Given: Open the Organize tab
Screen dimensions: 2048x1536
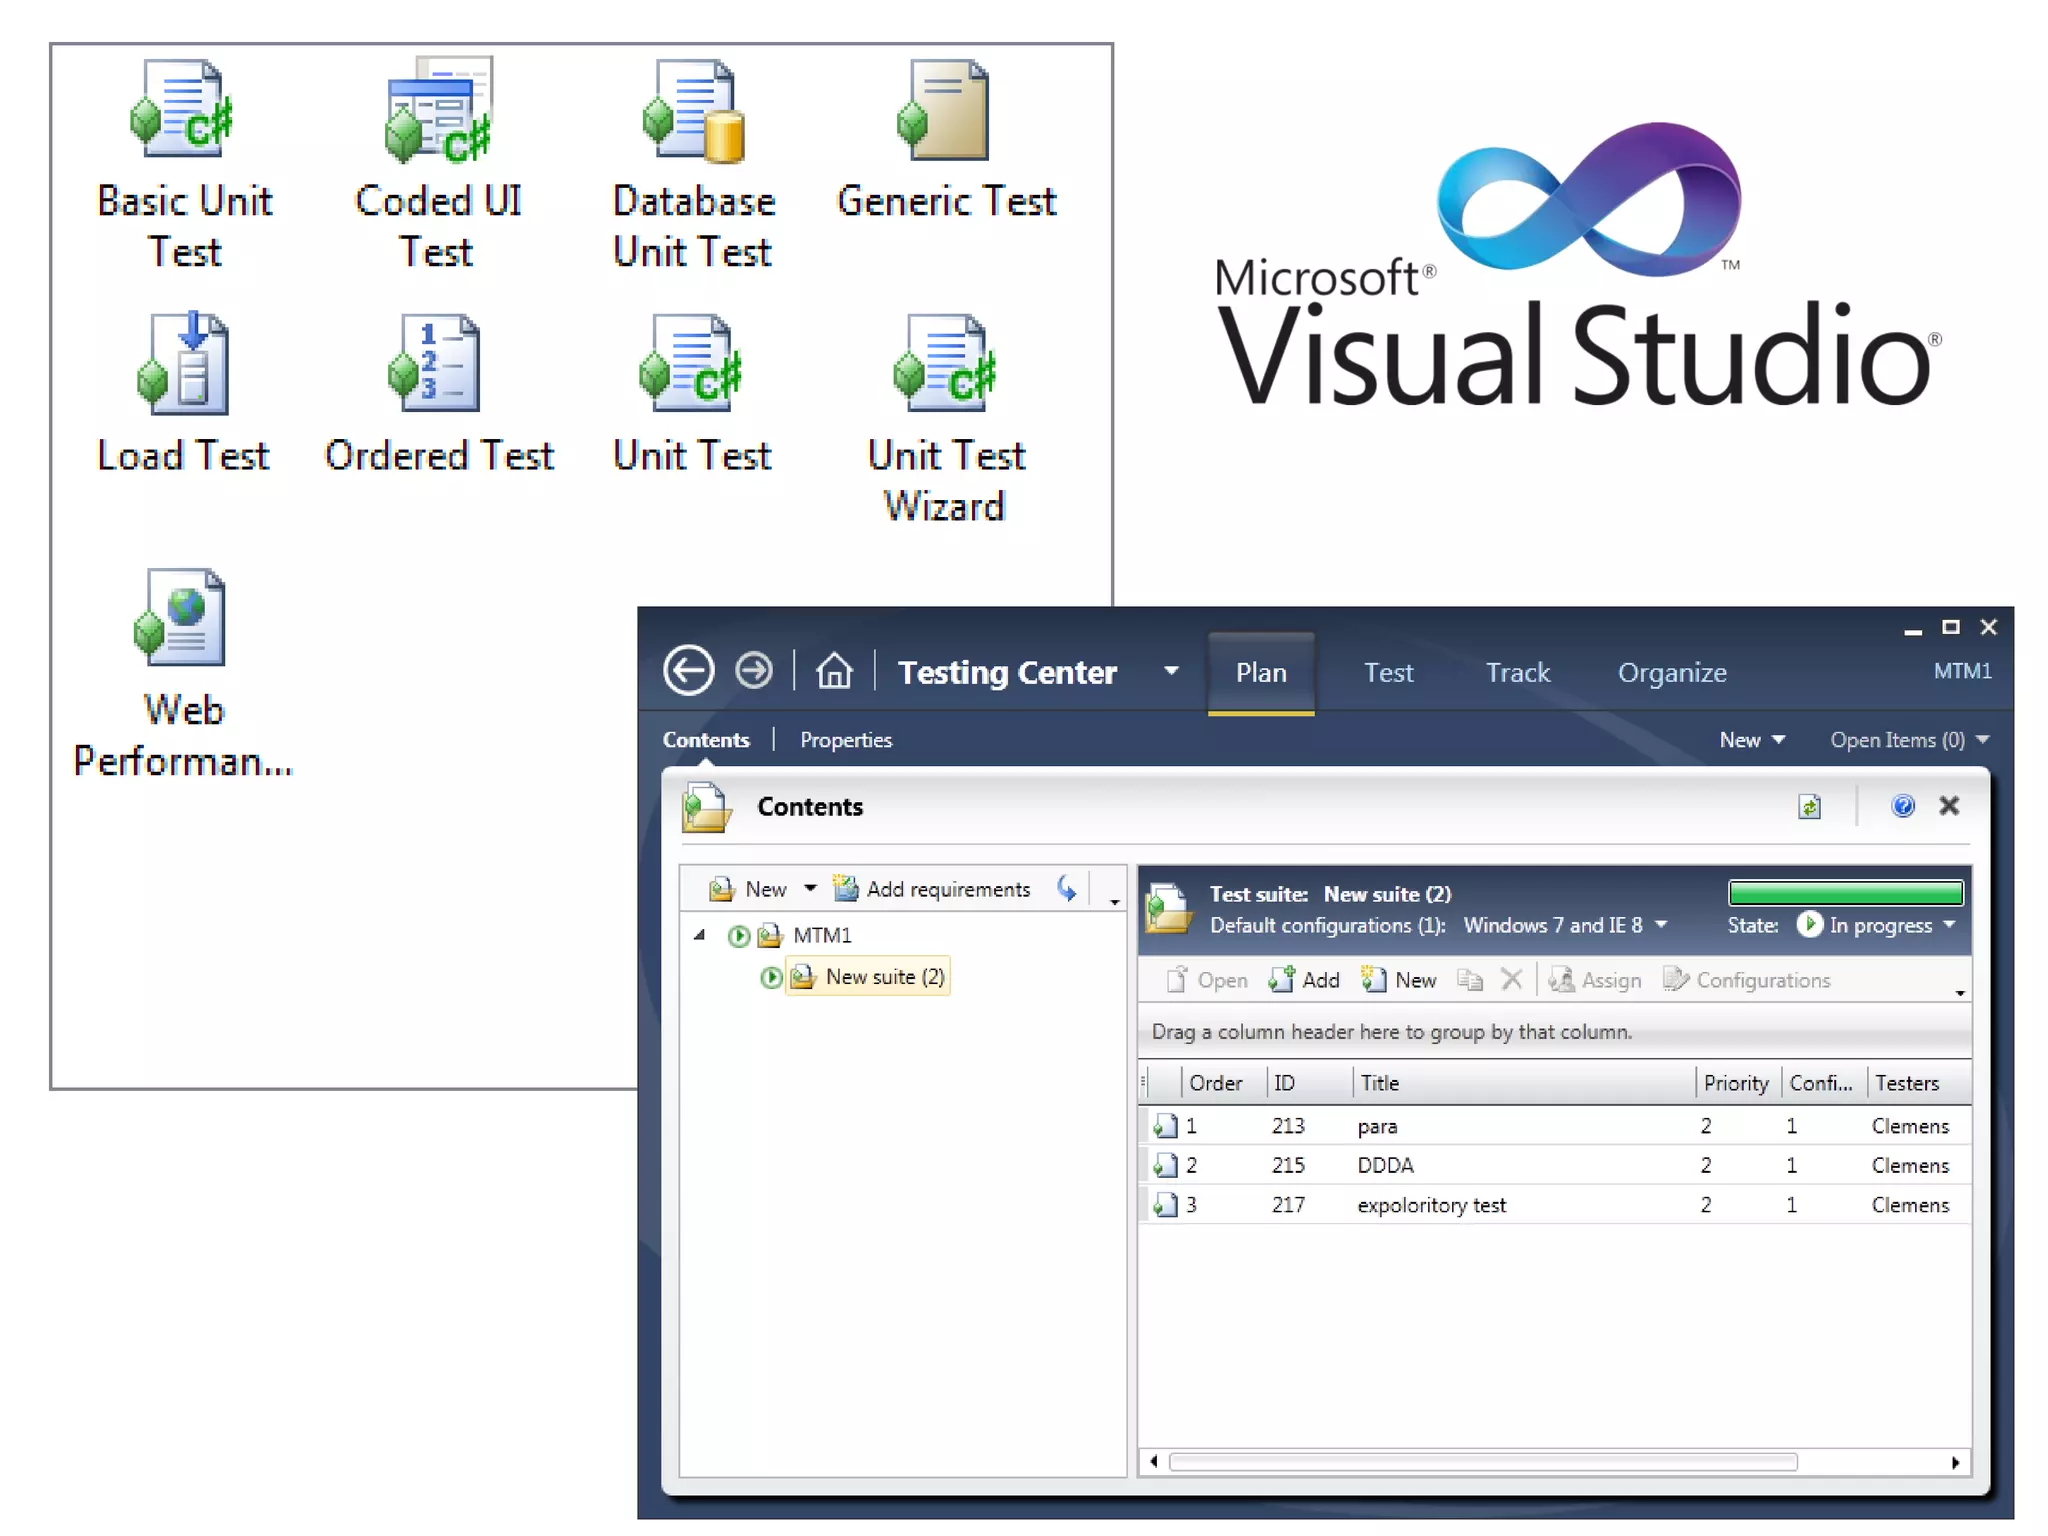Looking at the screenshot, I should pos(1671,673).
